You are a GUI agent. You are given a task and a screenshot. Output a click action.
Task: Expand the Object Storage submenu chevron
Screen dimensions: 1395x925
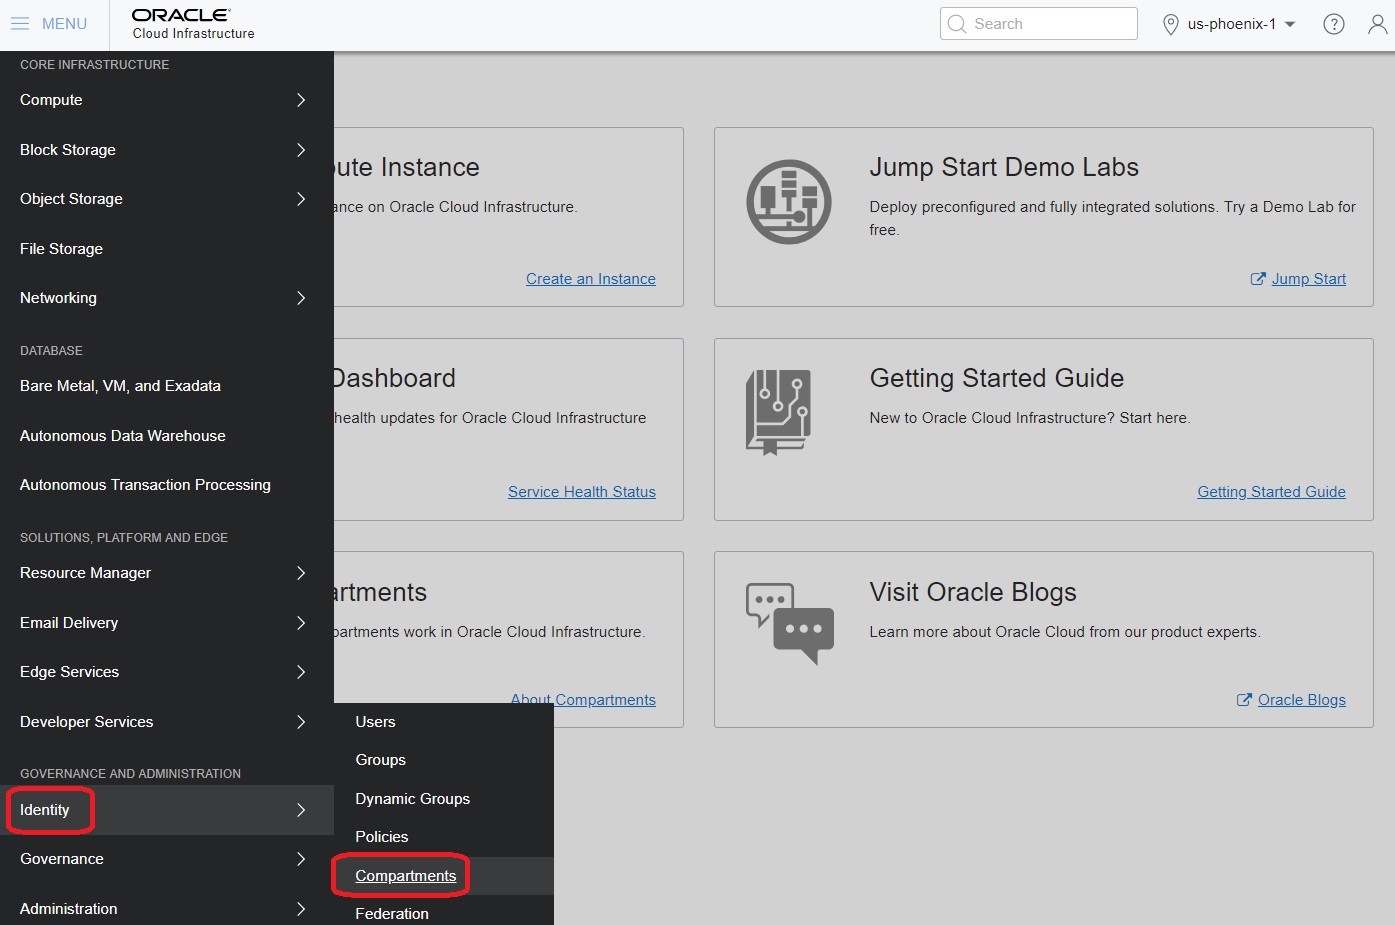click(301, 199)
